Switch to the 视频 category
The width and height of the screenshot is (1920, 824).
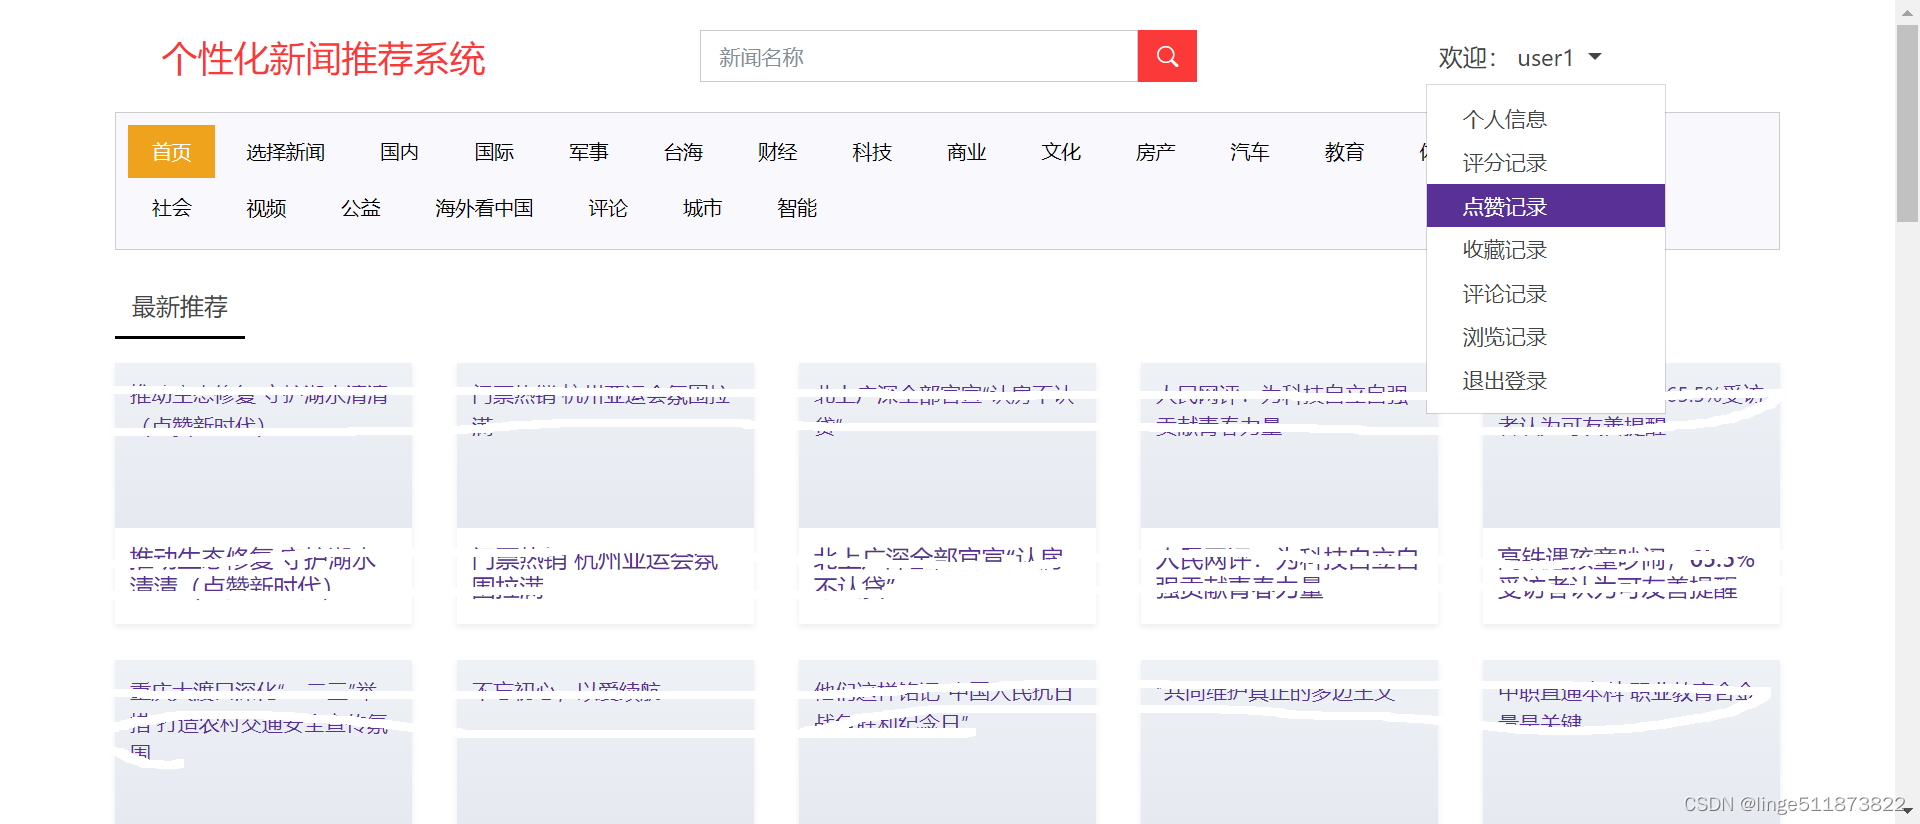(266, 208)
